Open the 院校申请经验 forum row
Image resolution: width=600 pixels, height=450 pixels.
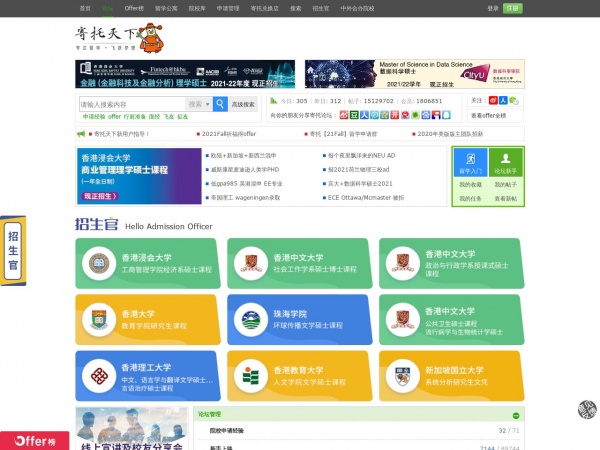tap(359, 430)
